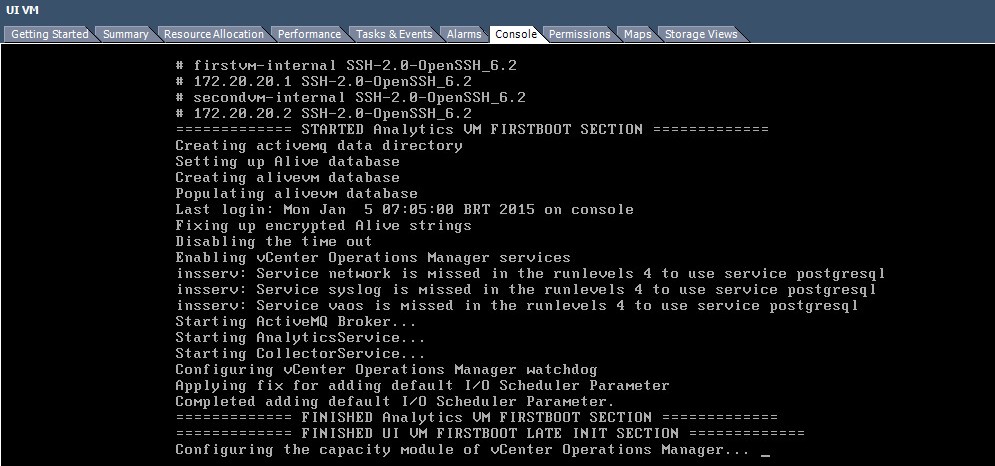Open the Storage Views tab

click(x=701, y=34)
